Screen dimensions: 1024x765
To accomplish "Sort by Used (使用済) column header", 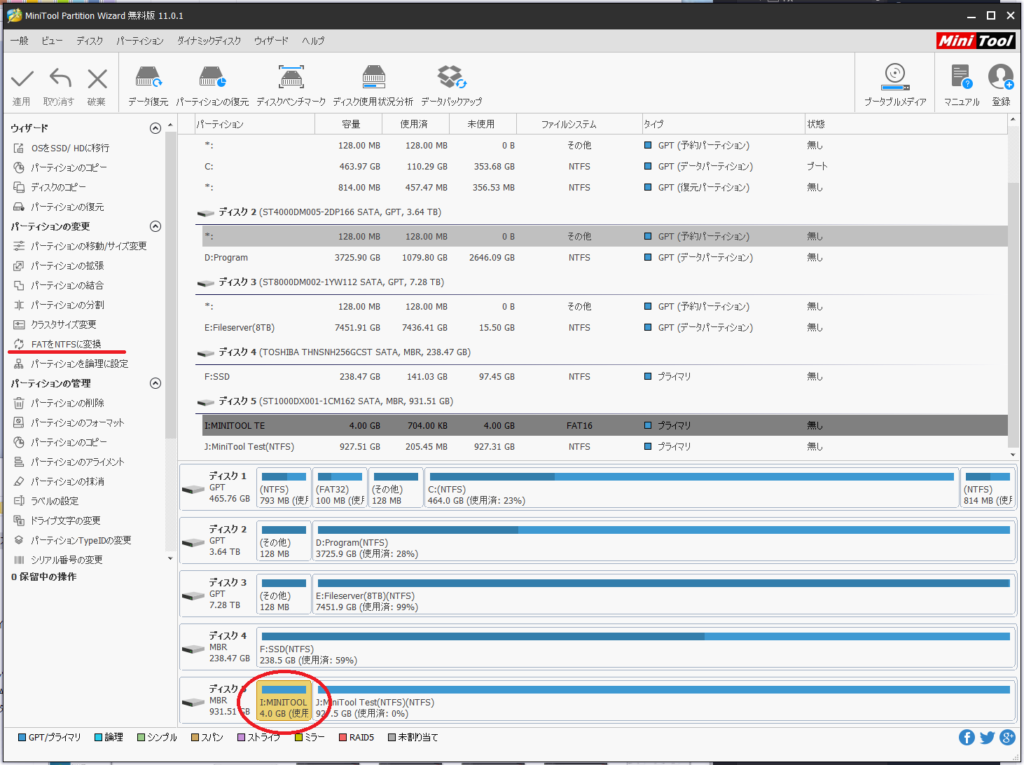I will [x=415, y=124].
